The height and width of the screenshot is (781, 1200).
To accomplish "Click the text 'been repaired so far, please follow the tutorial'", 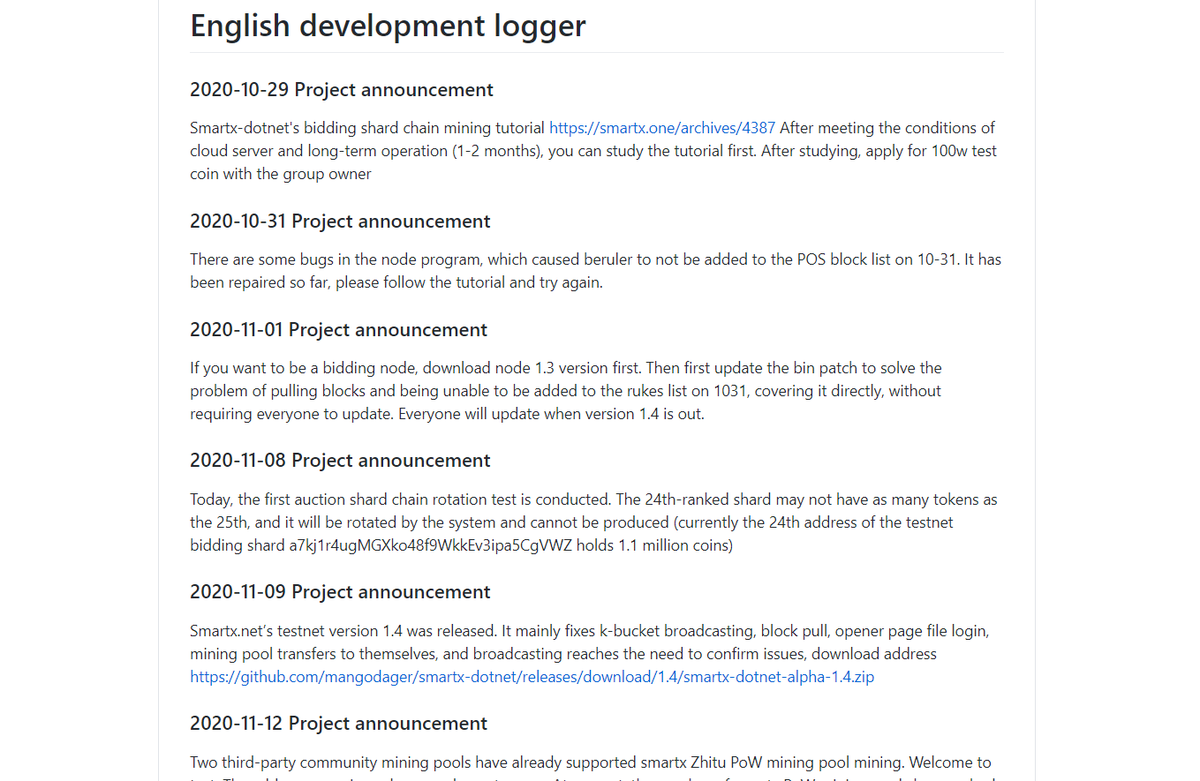I will pyautogui.click(x=347, y=282).
